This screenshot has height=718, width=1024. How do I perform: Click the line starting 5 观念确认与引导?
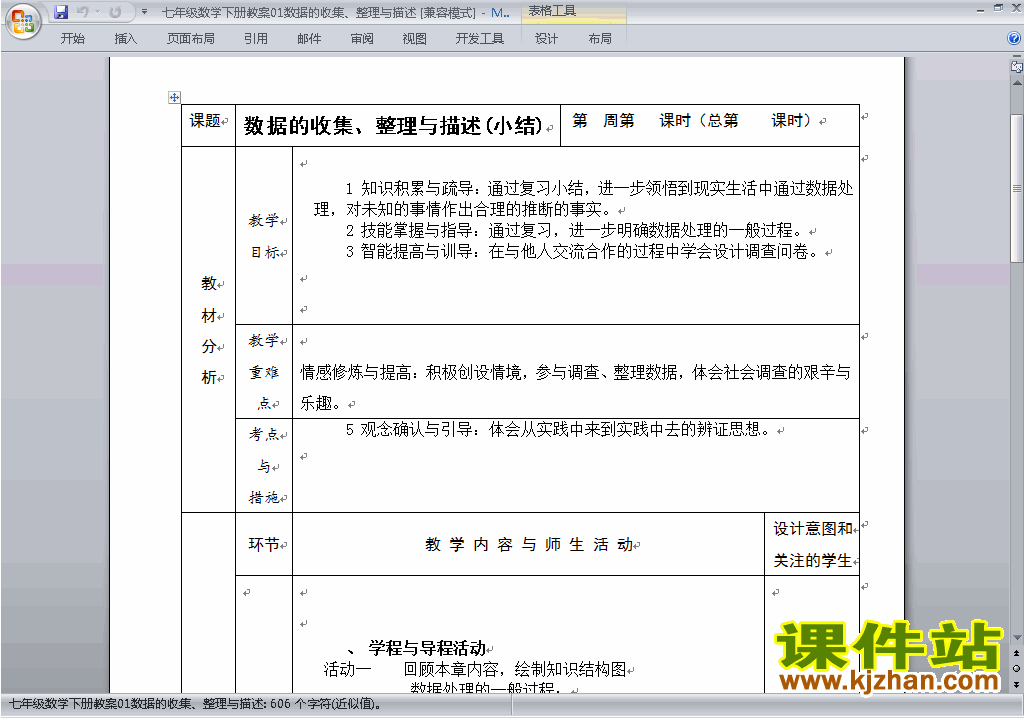click(558, 429)
